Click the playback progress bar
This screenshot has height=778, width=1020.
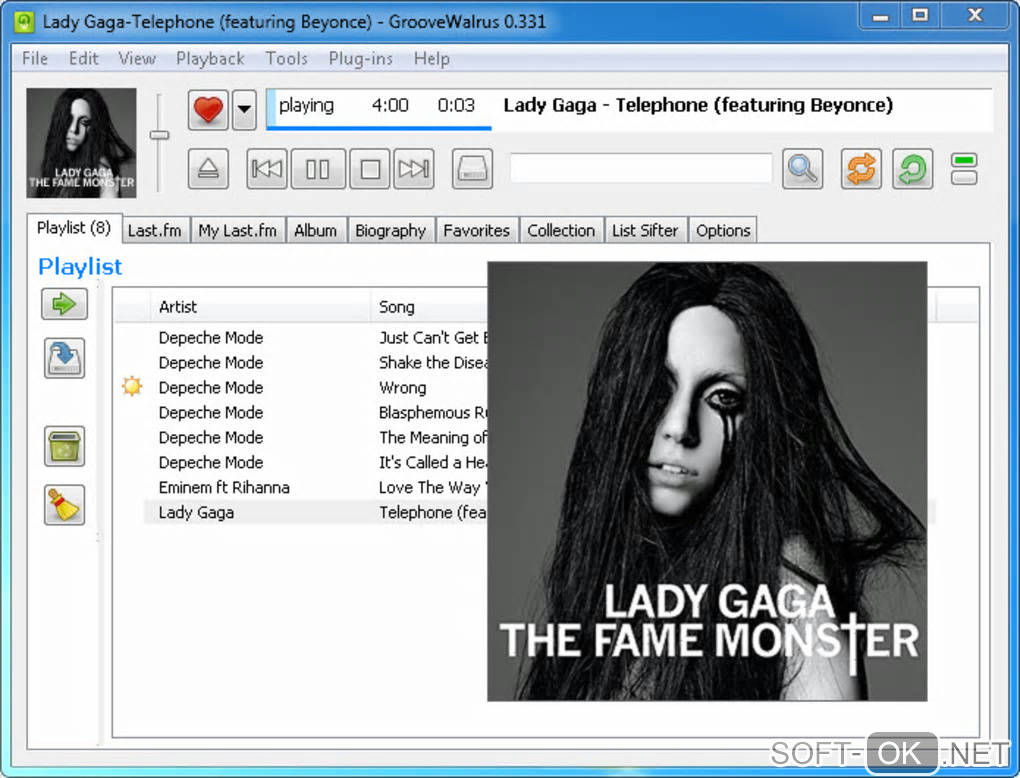click(379, 128)
